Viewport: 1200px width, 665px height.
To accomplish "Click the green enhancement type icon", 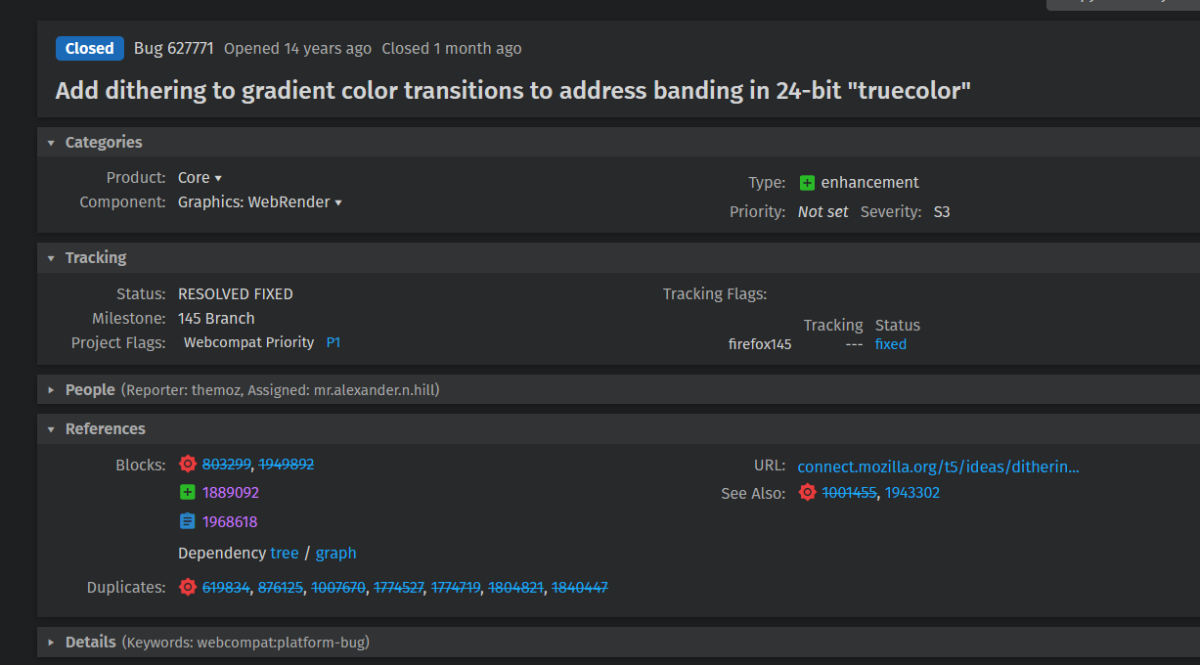I will click(x=807, y=183).
